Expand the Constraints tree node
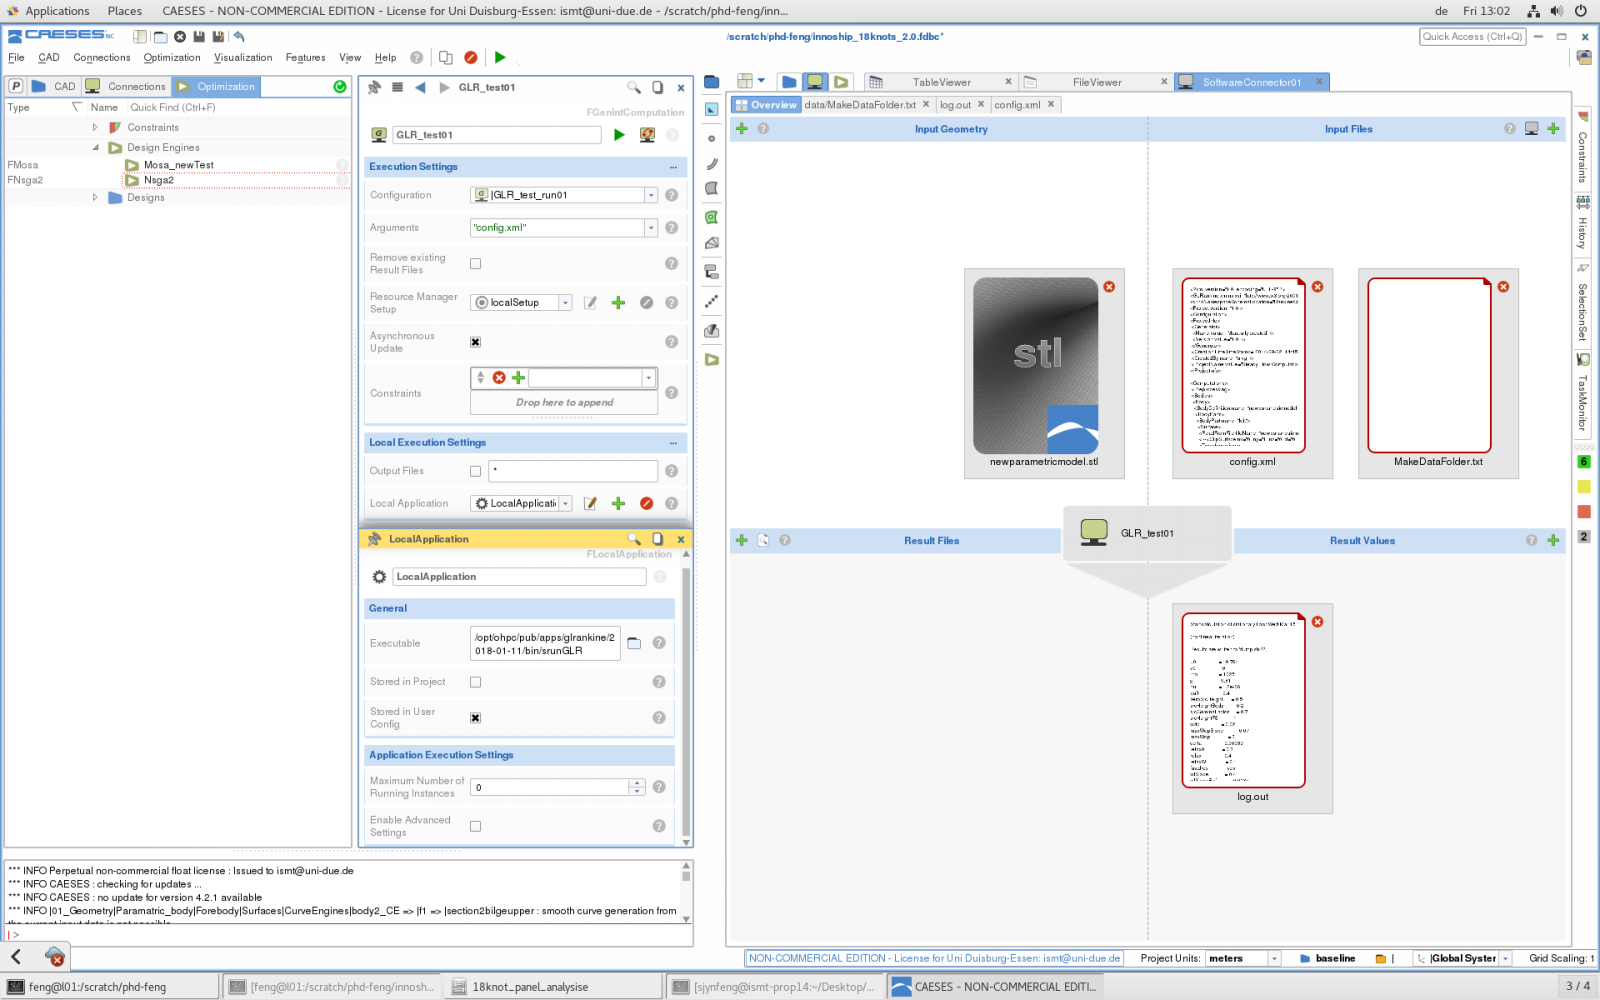1600x1000 pixels. point(95,128)
